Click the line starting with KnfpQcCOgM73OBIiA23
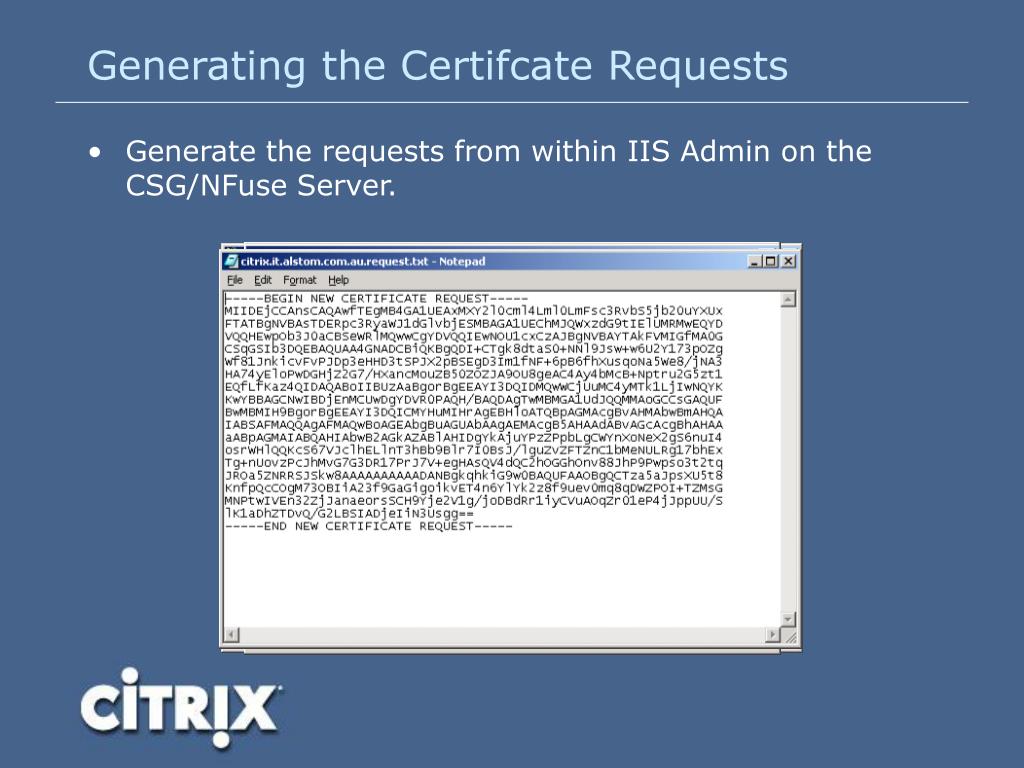This screenshot has width=1024, height=768. (473, 488)
